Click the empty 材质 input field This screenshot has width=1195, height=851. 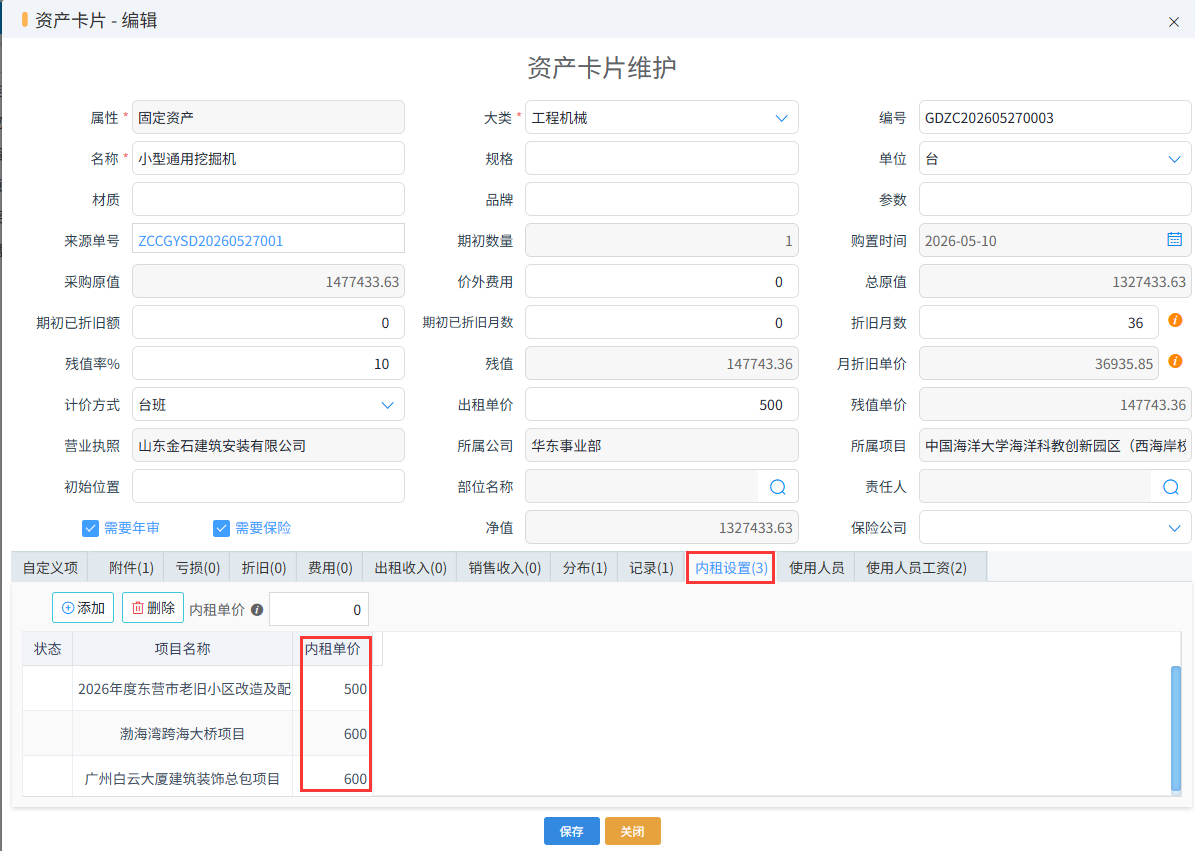(x=268, y=200)
